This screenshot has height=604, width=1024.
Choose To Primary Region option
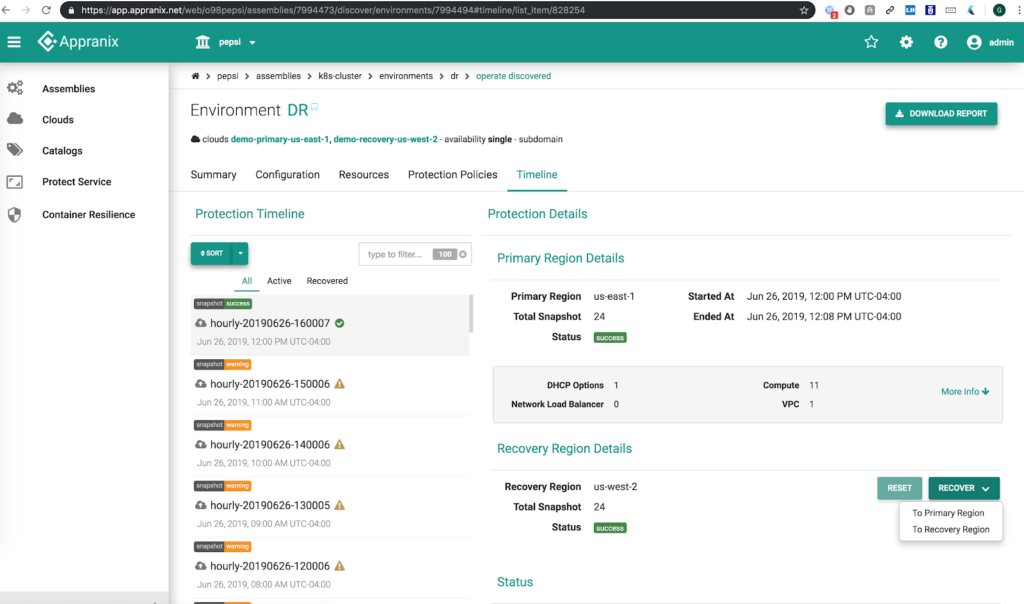(x=948, y=513)
